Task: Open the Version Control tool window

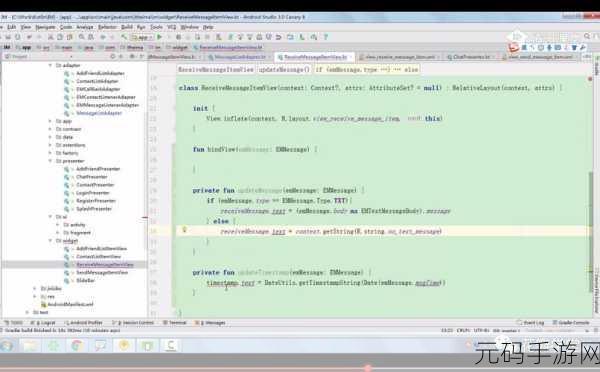Action: (133, 323)
